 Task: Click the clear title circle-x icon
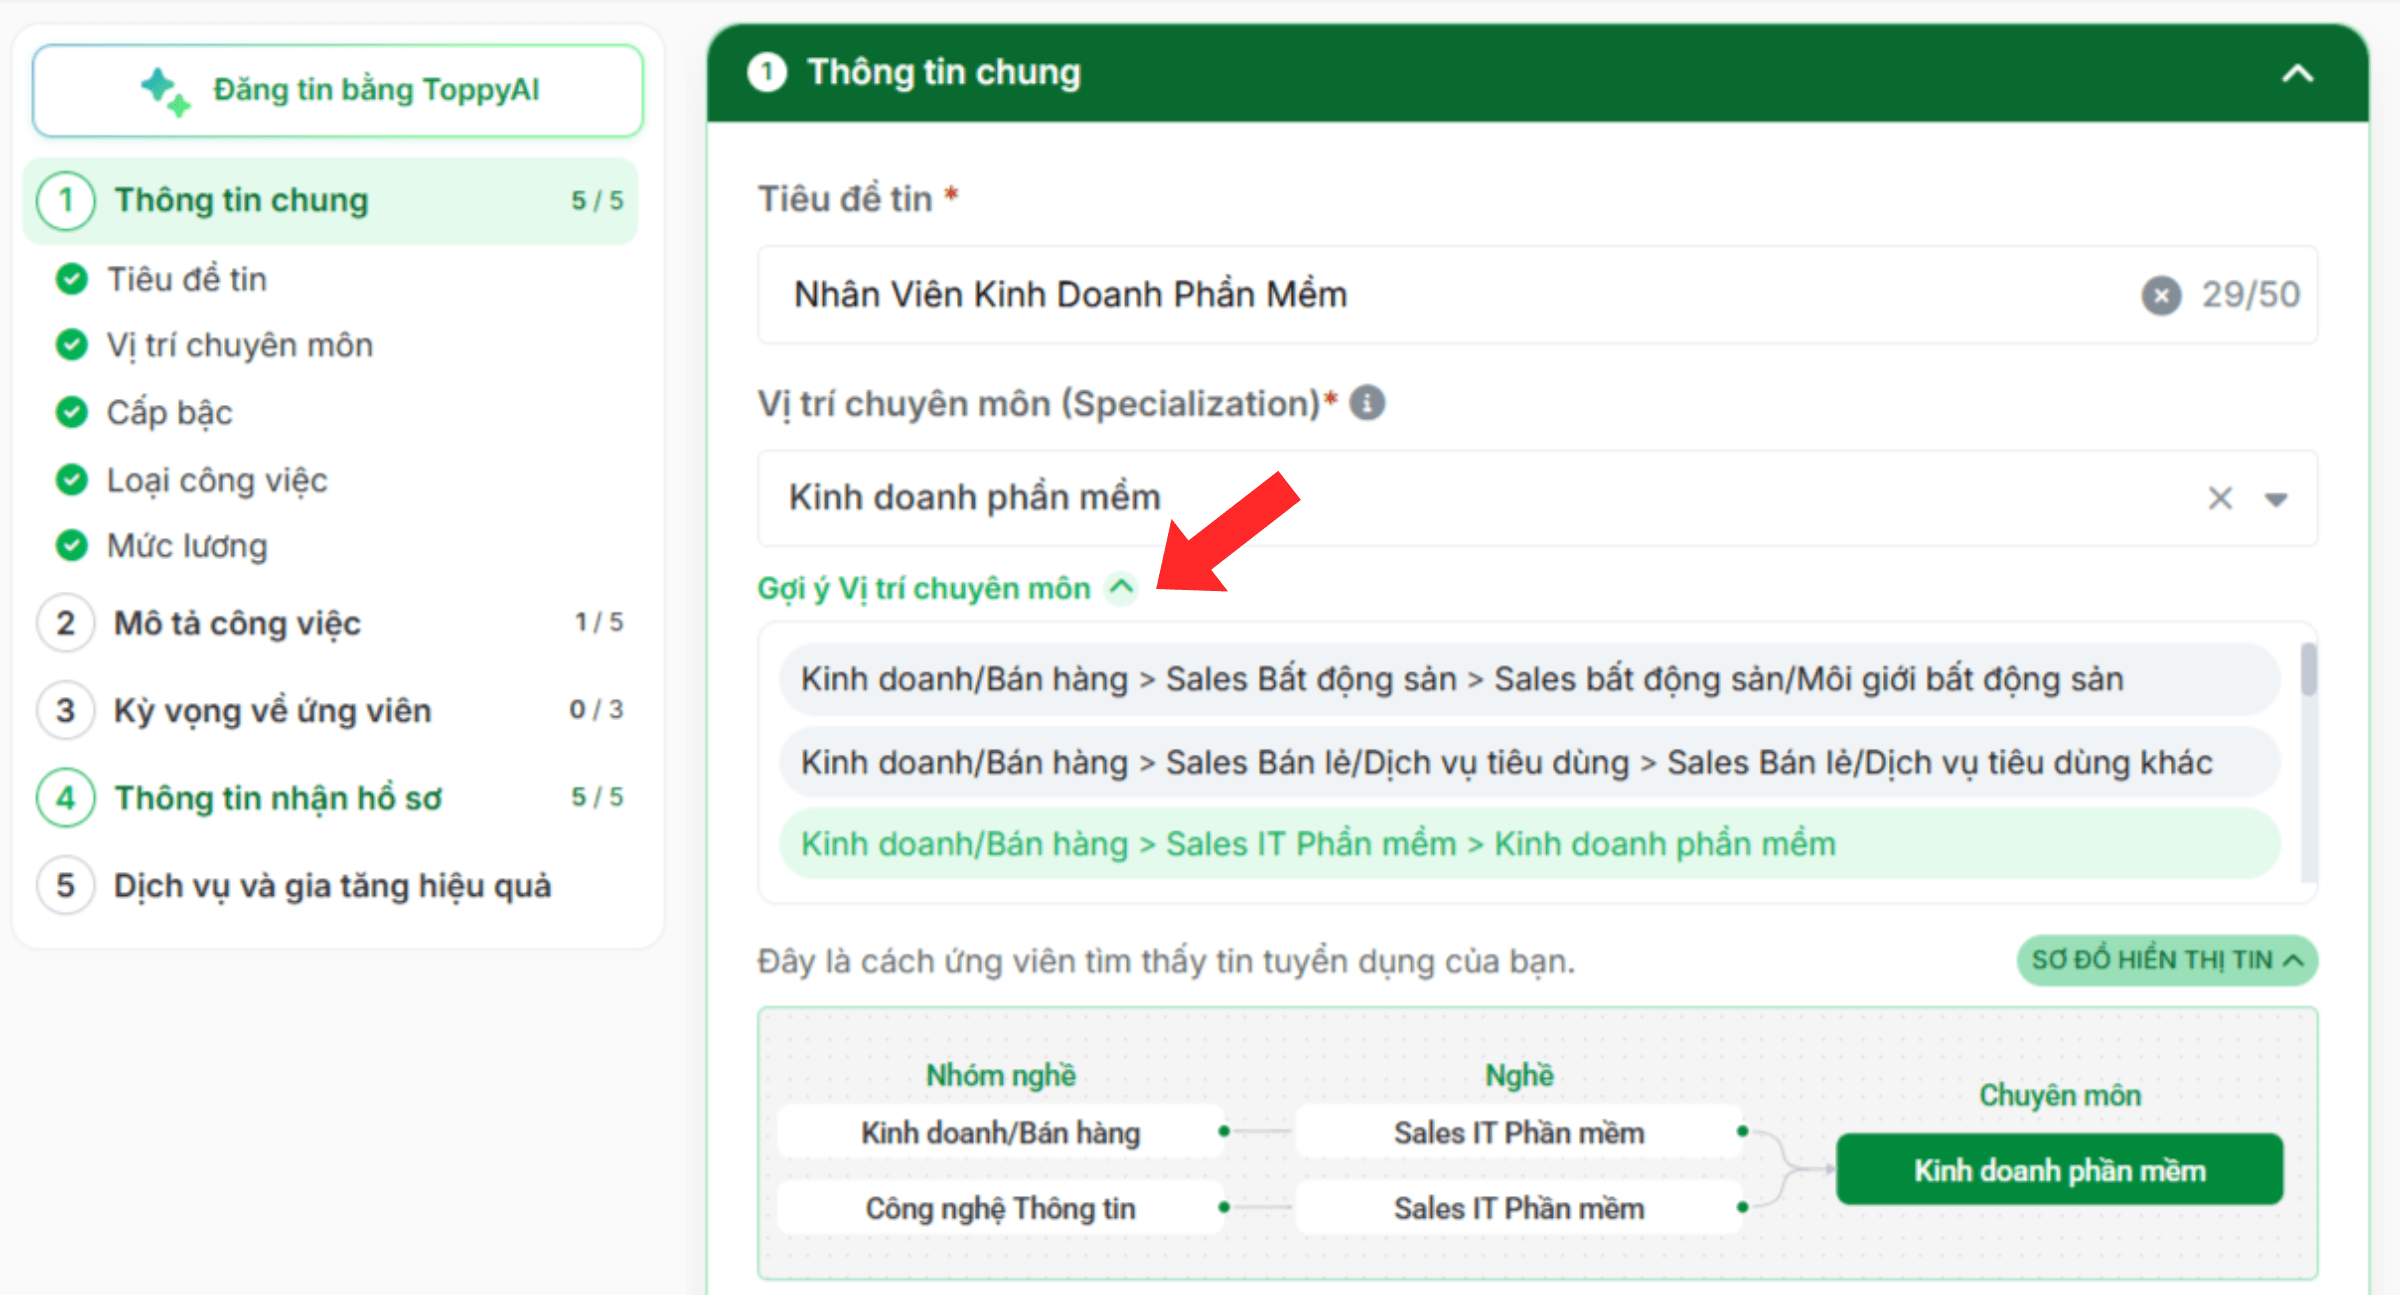[2161, 296]
